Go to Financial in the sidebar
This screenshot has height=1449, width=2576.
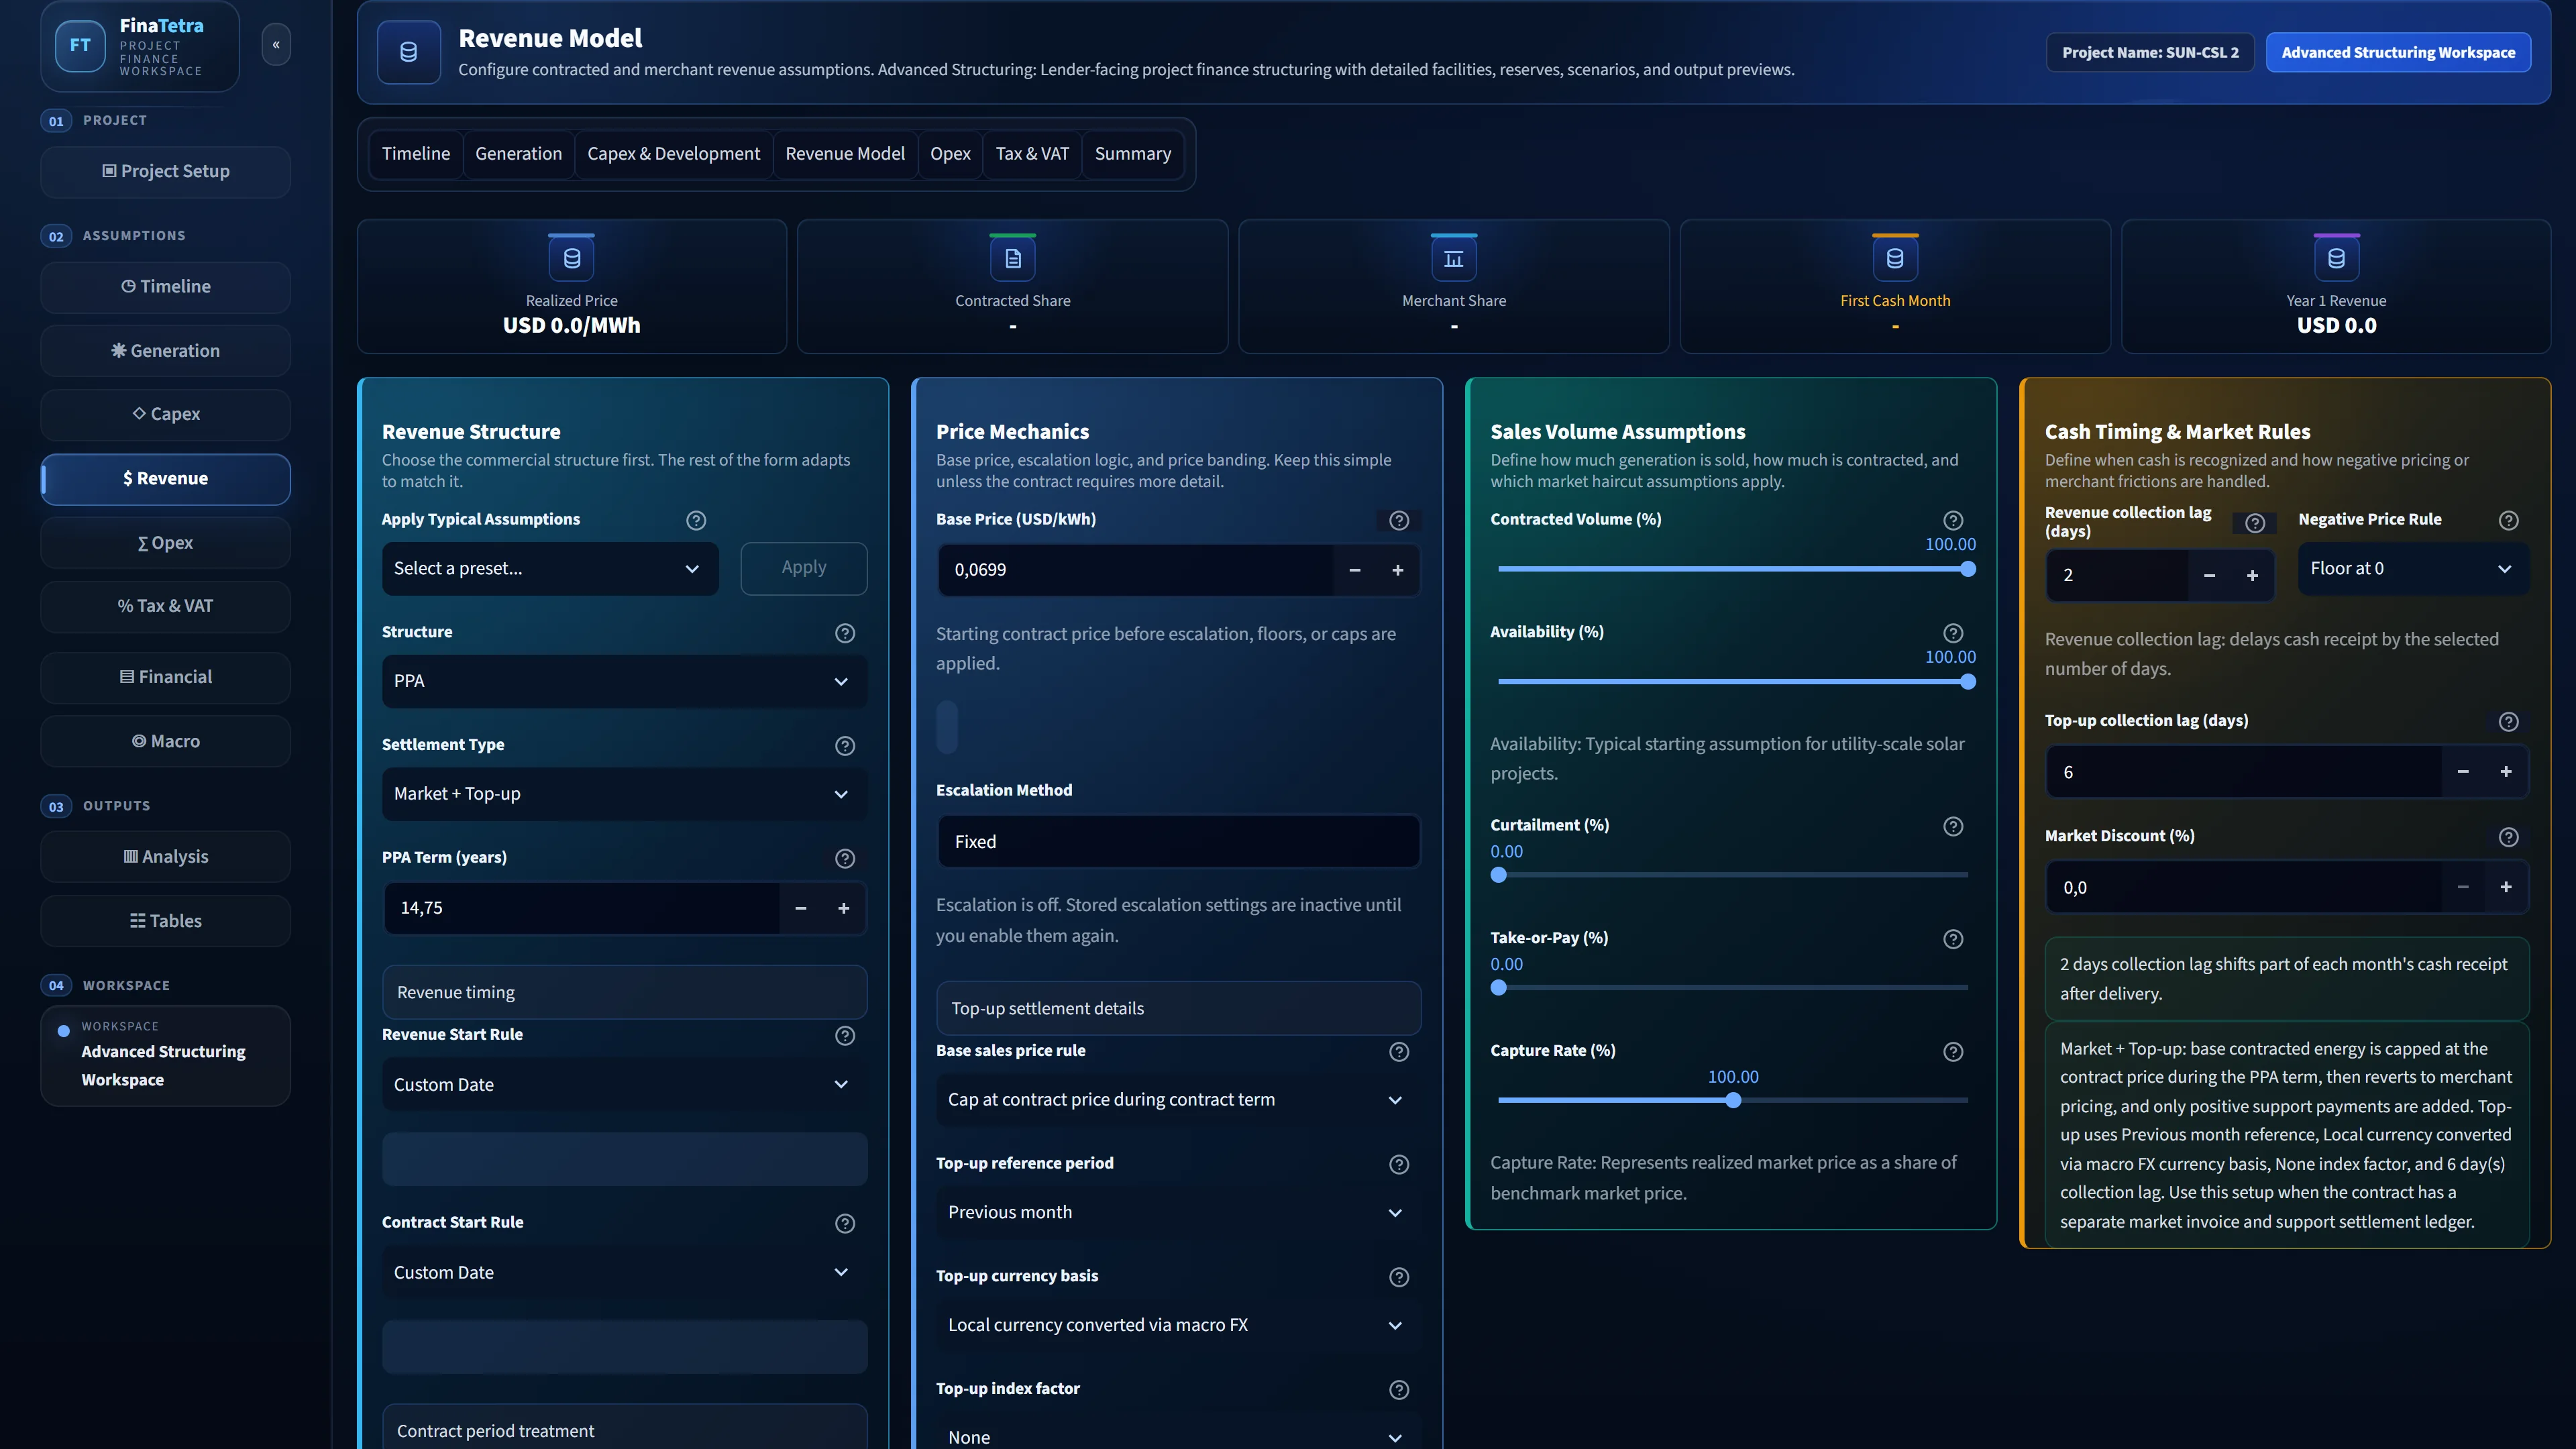[166, 678]
